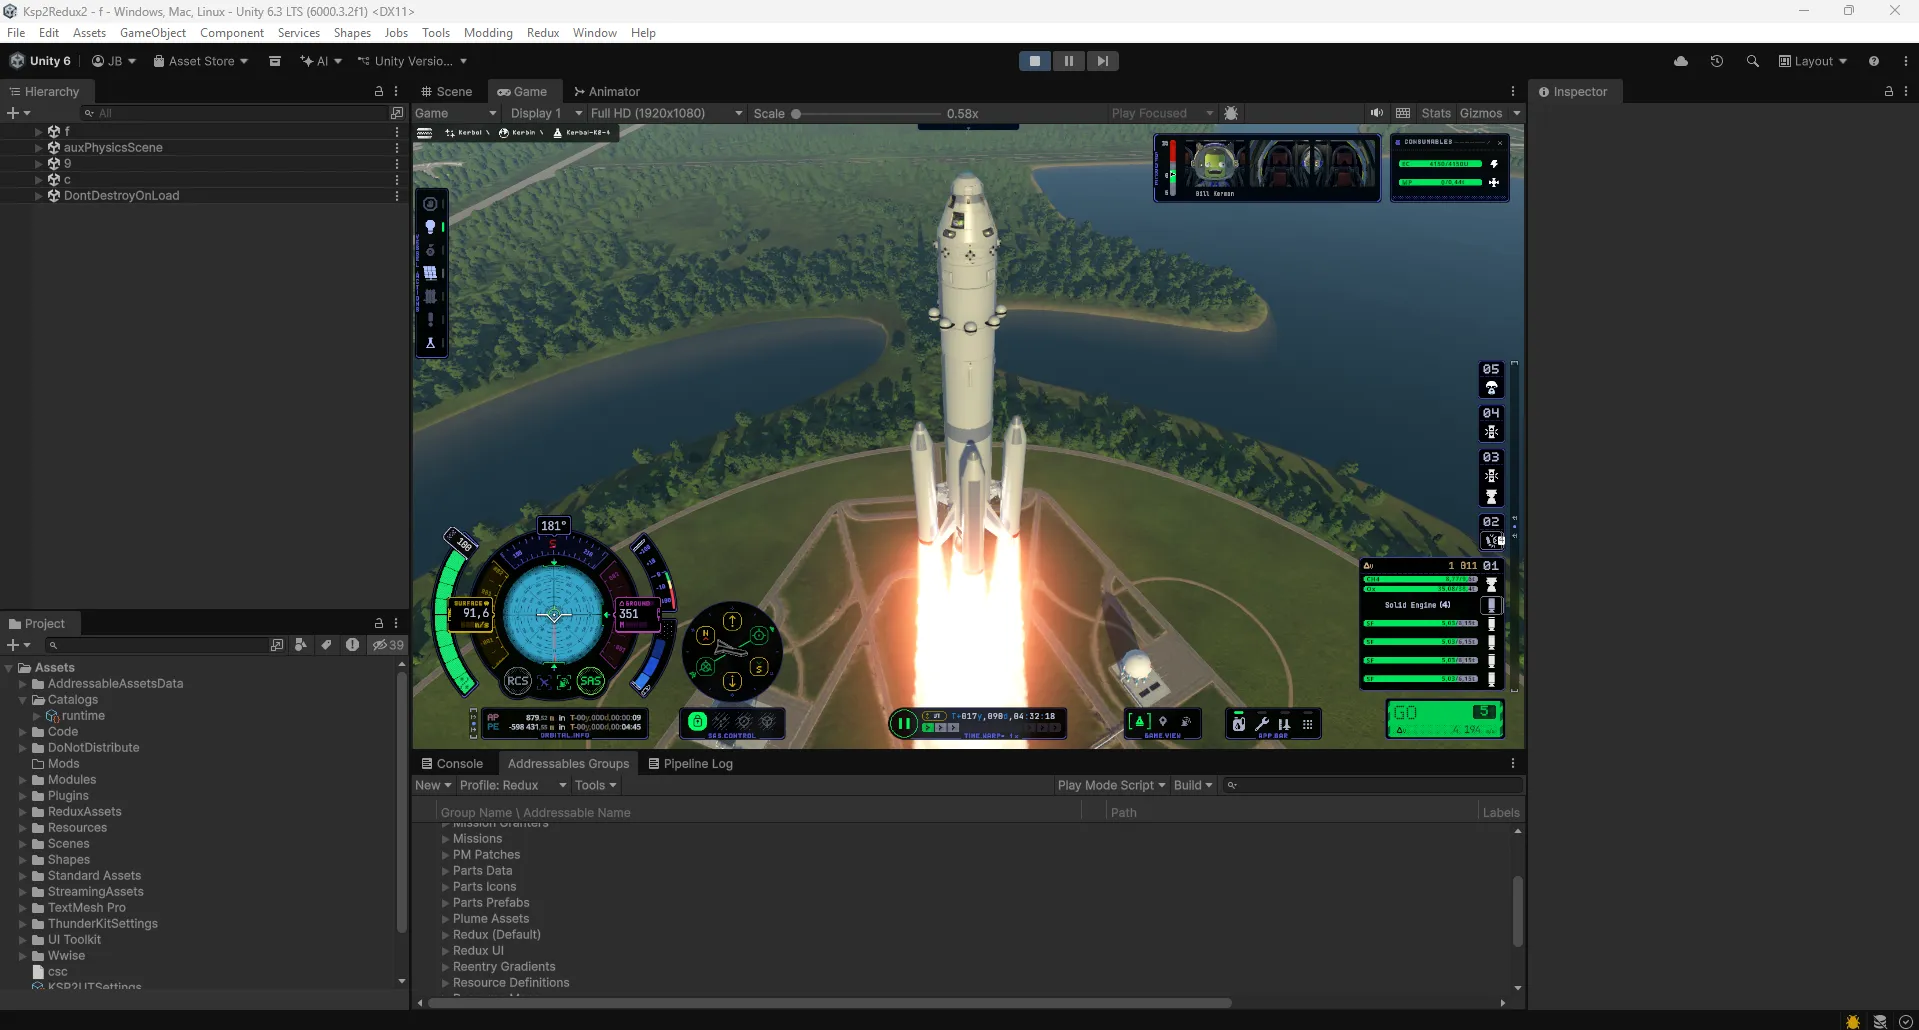The height and width of the screenshot is (1030, 1919).
Task: Click the in-game hamburger menu icon
Action: point(425,132)
